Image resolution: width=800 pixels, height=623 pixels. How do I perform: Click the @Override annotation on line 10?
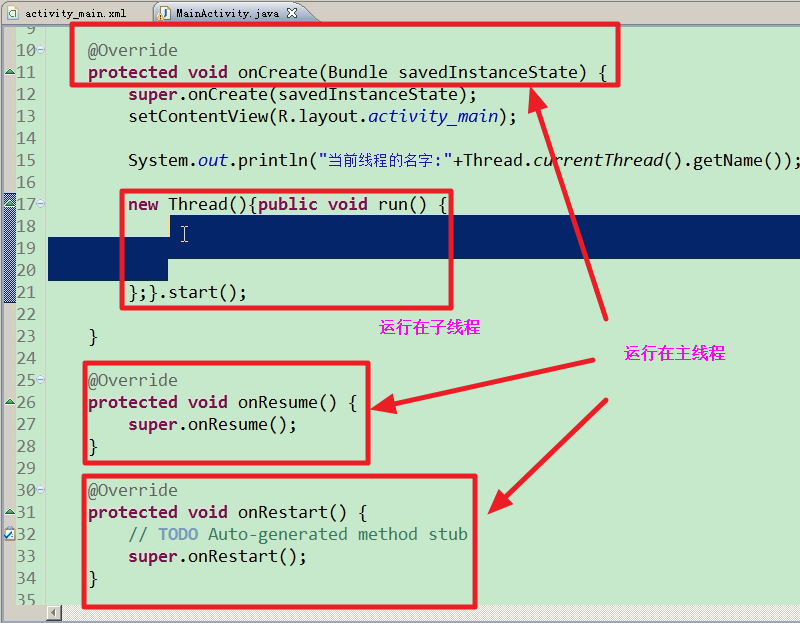point(133,50)
